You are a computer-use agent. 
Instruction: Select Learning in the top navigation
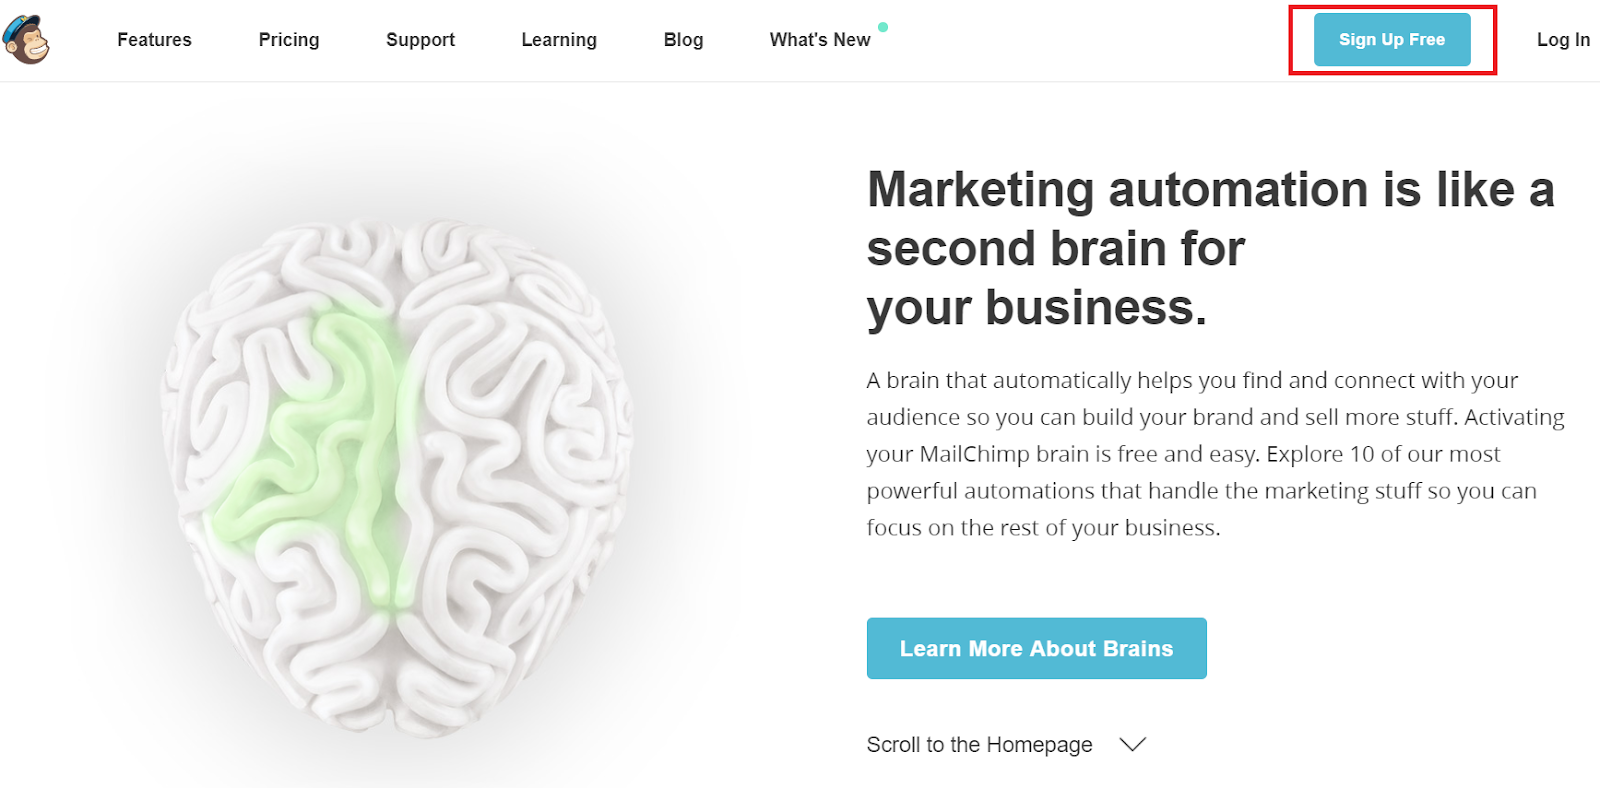click(559, 40)
